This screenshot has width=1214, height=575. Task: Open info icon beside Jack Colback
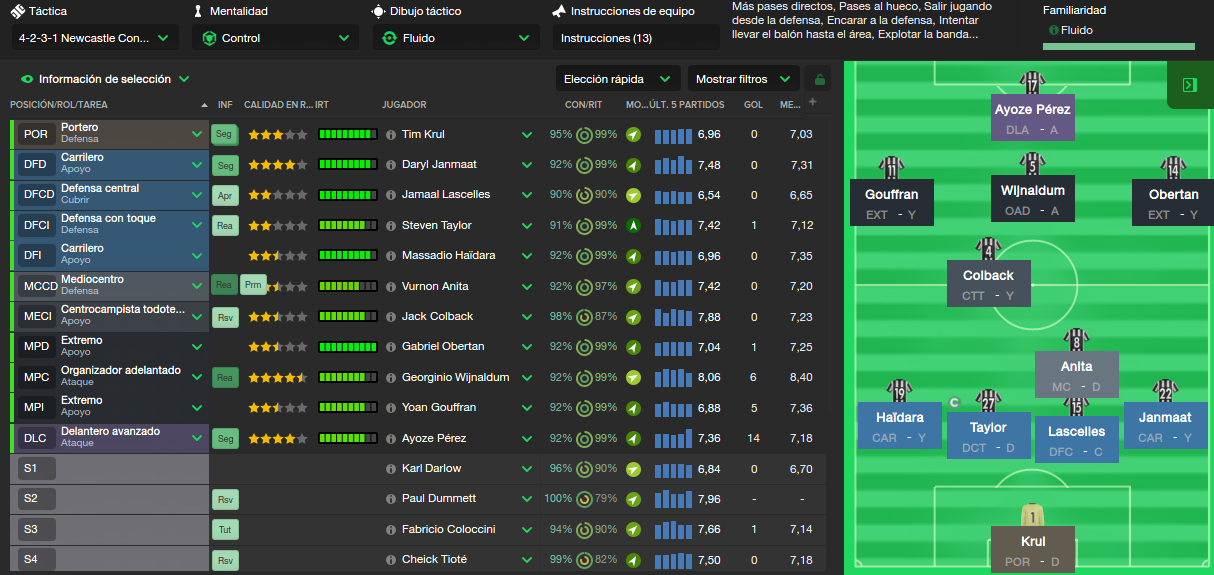391,317
